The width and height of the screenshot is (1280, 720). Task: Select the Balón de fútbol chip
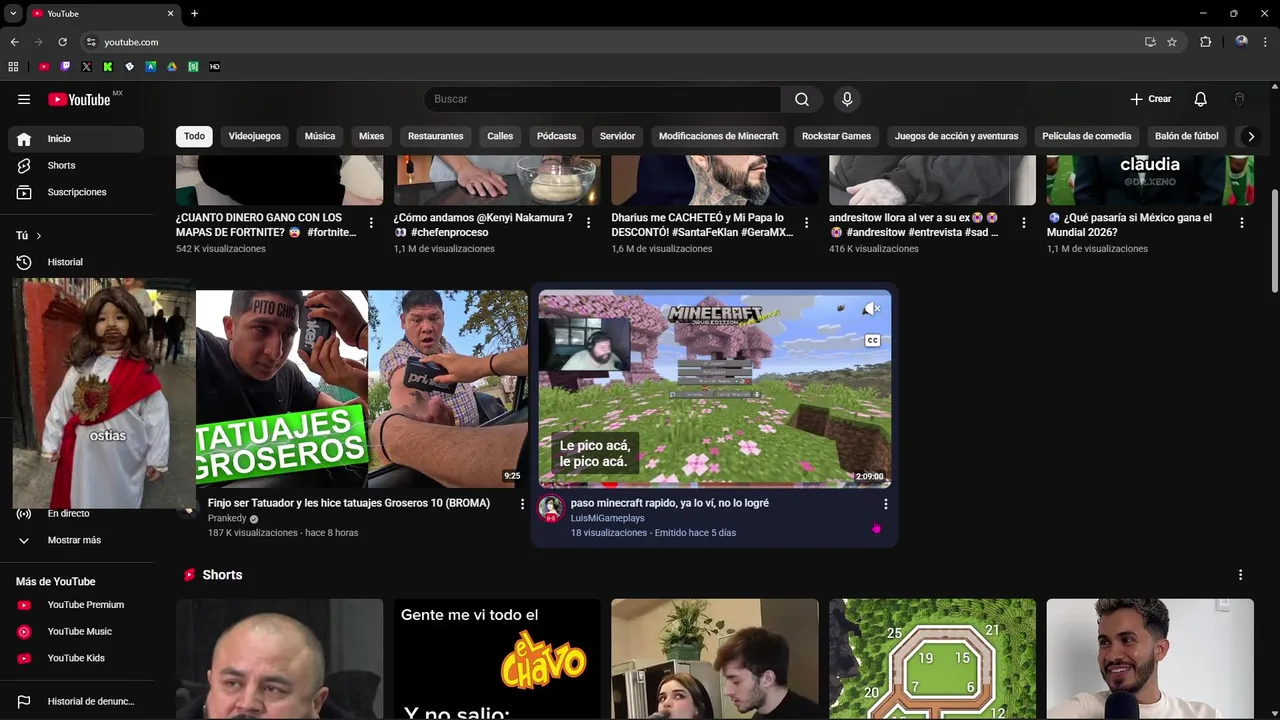coord(1187,136)
